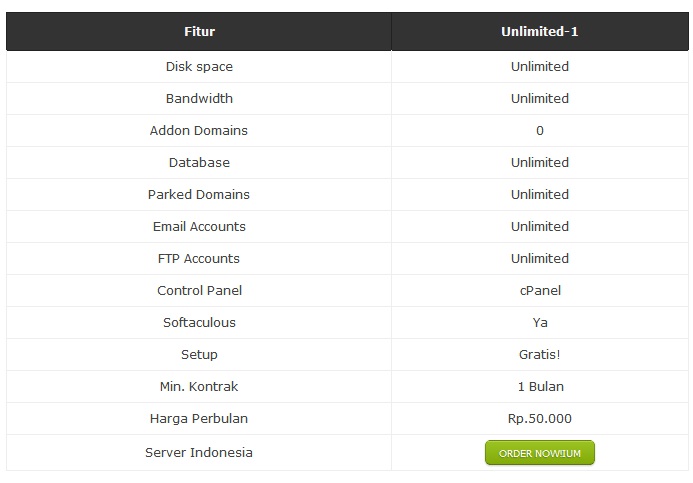693x483 pixels.
Task: Select the Parked Domains label
Action: (x=199, y=195)
